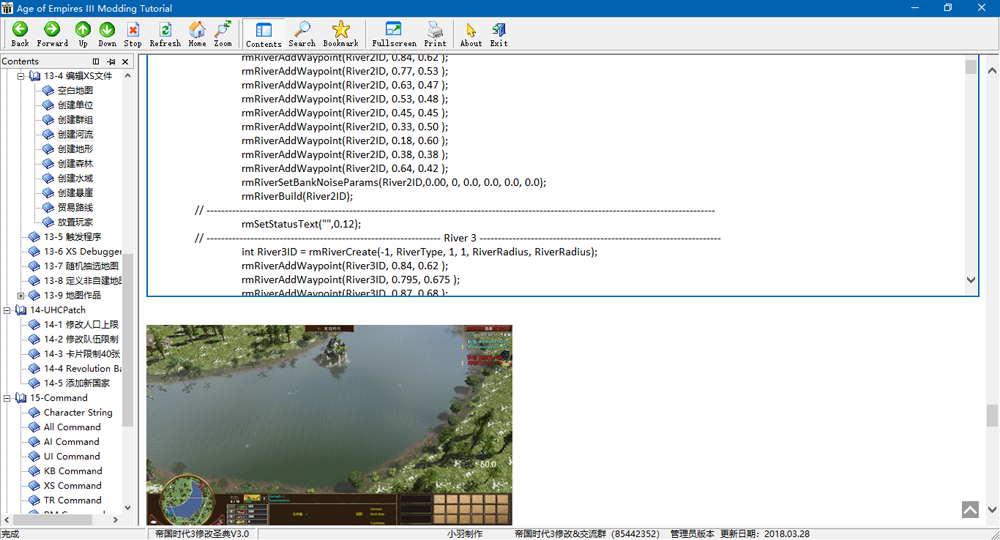Screen dimensions: 1000x540
Task: Click the page scrollbar up arrow
Action: click(x=992, y=70)
